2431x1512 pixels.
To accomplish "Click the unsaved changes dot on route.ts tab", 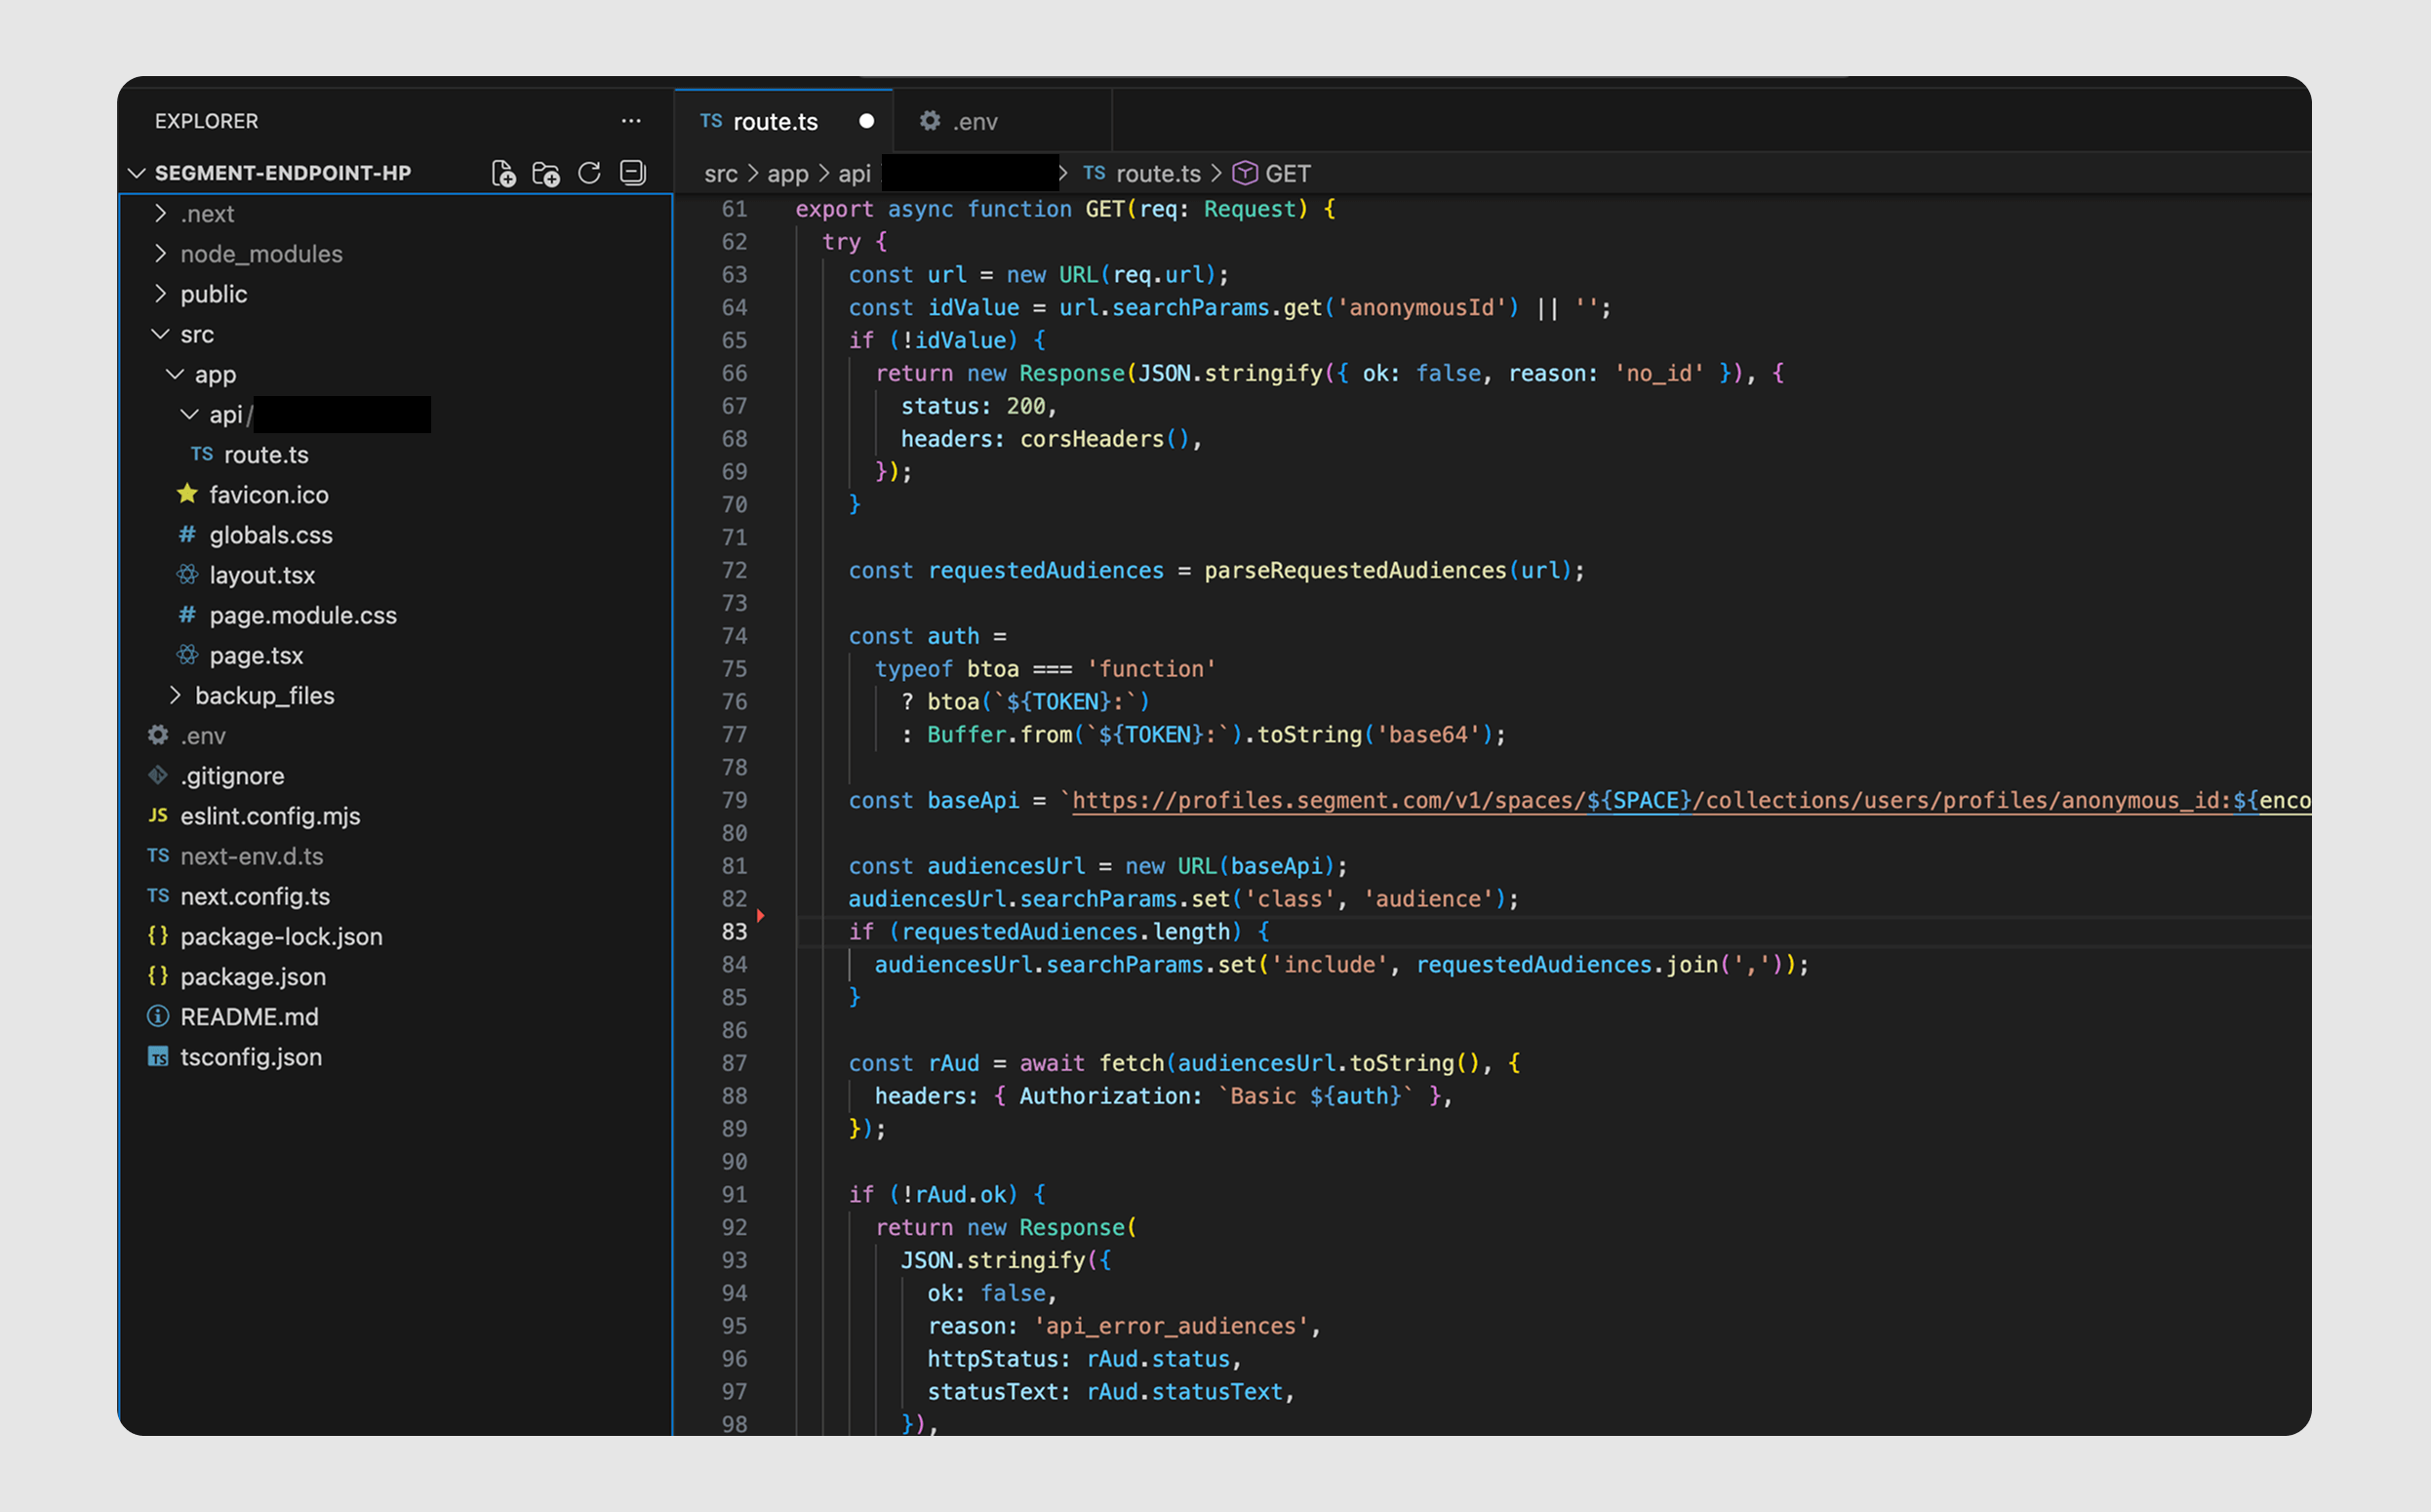I will tap(866, 120).
